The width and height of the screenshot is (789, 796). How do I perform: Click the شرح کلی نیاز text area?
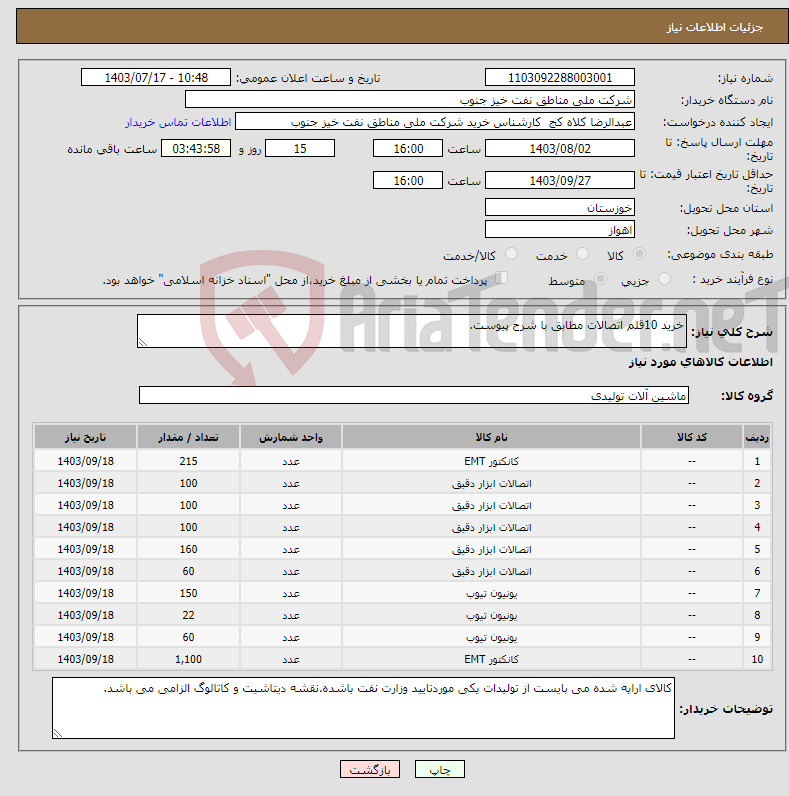412,331
